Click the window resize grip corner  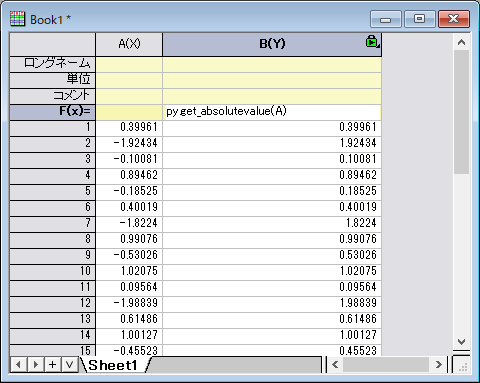coord(462,366)
